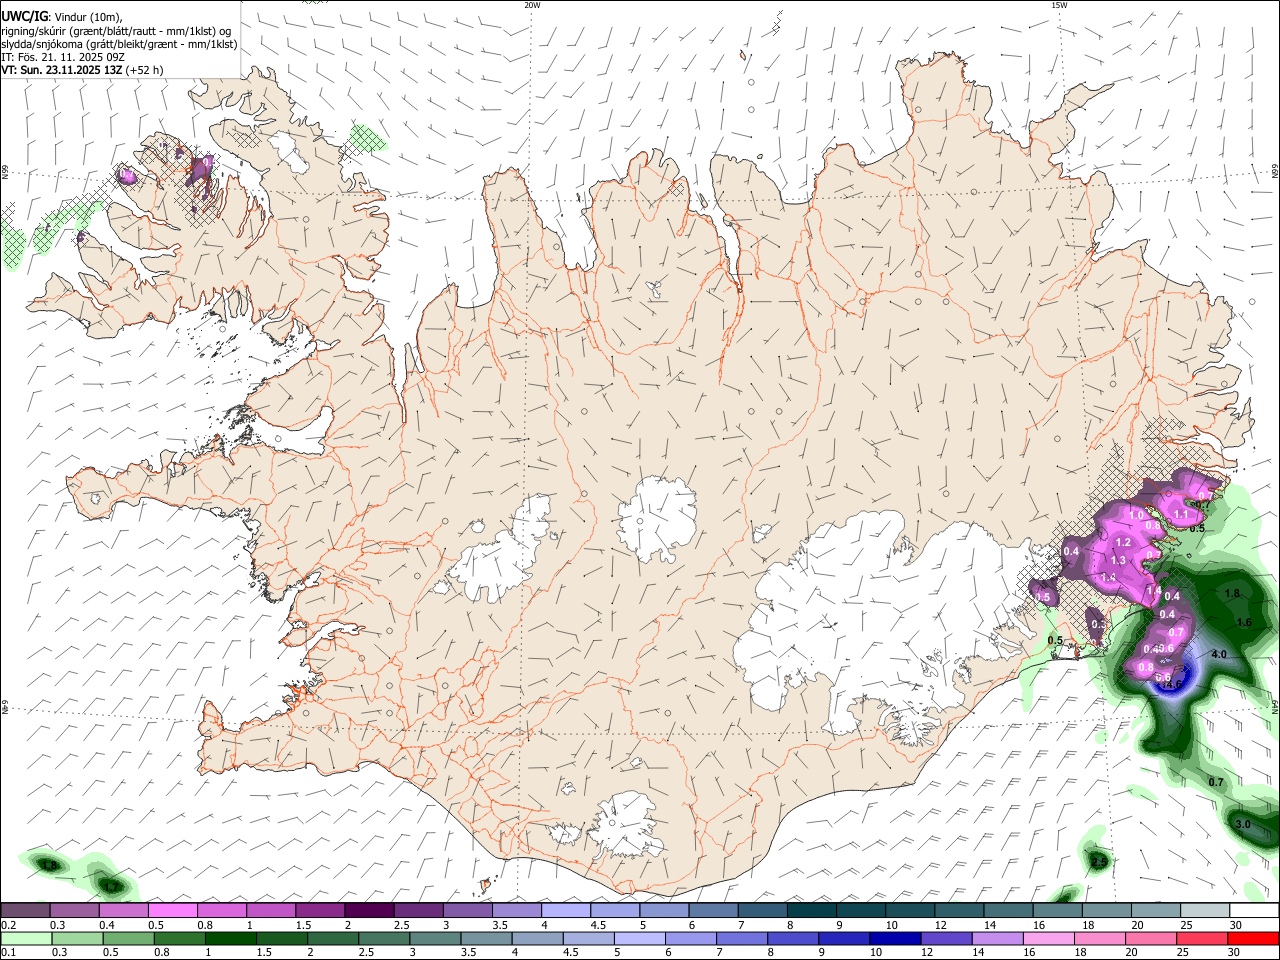Click the '4.0' rain value off southeast coast
This screenshot has width=1280, height=960.
pyautogui.click(x=1219, y=654)
